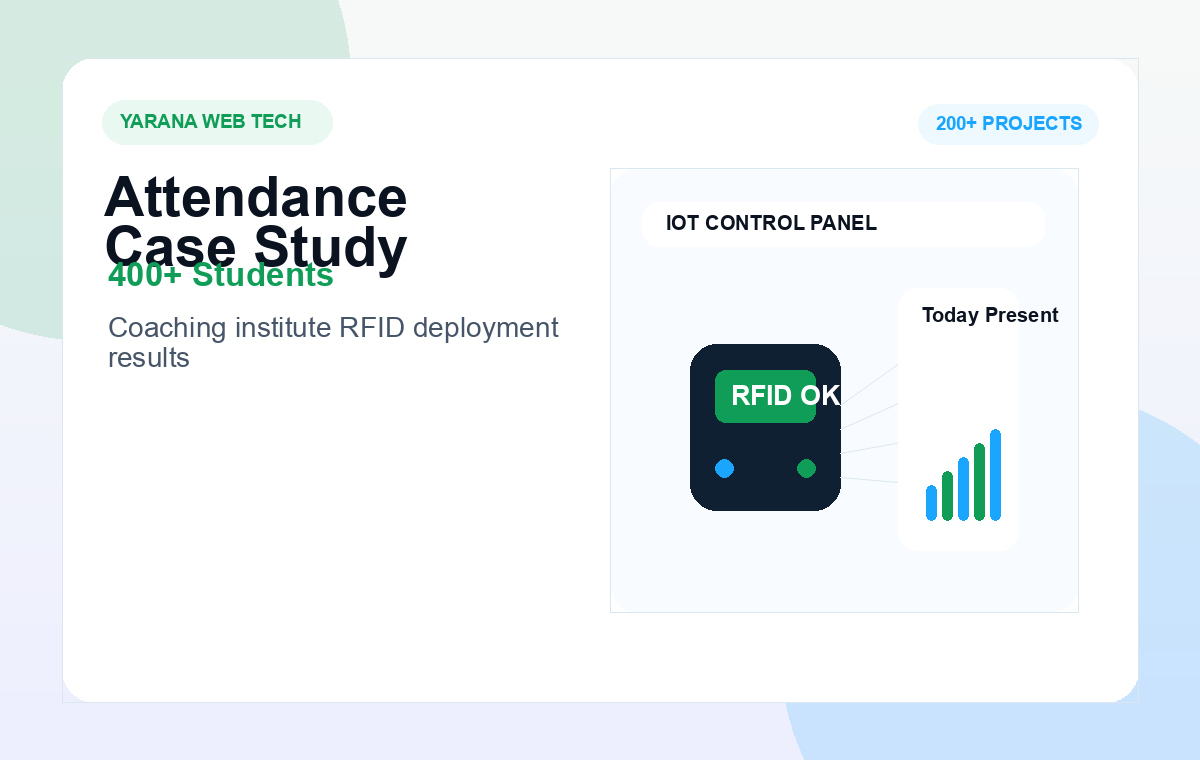The width and height of the screenshot is (1200, 760).
Task: Click the IoT panel illustration background
Action: coord(844,390)
